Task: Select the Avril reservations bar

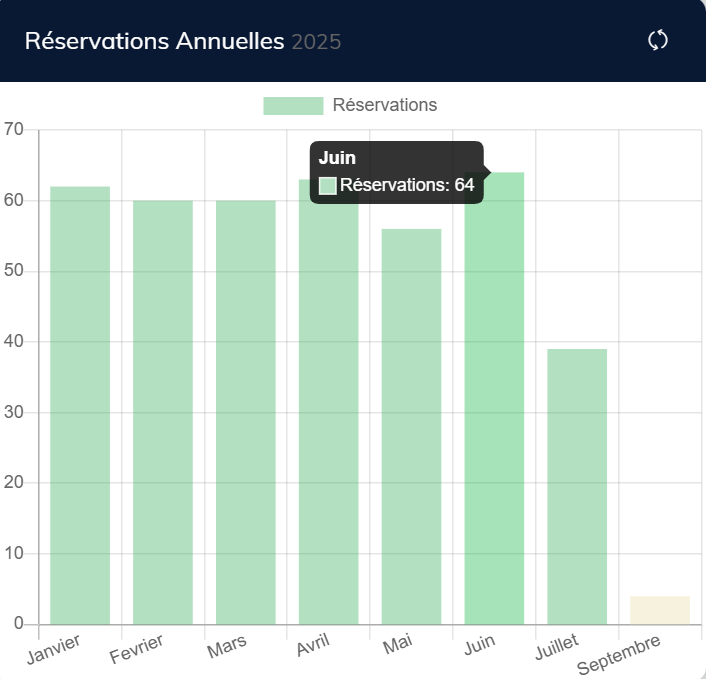Action: click(329, 420)
